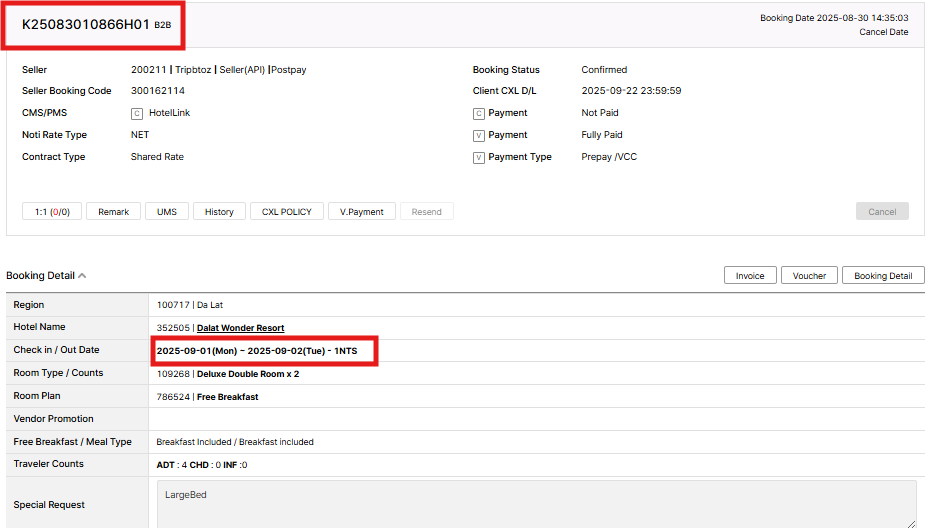Click the Booking Detail button at right
This screenshot has width=933, height=528.
[883, 276]
